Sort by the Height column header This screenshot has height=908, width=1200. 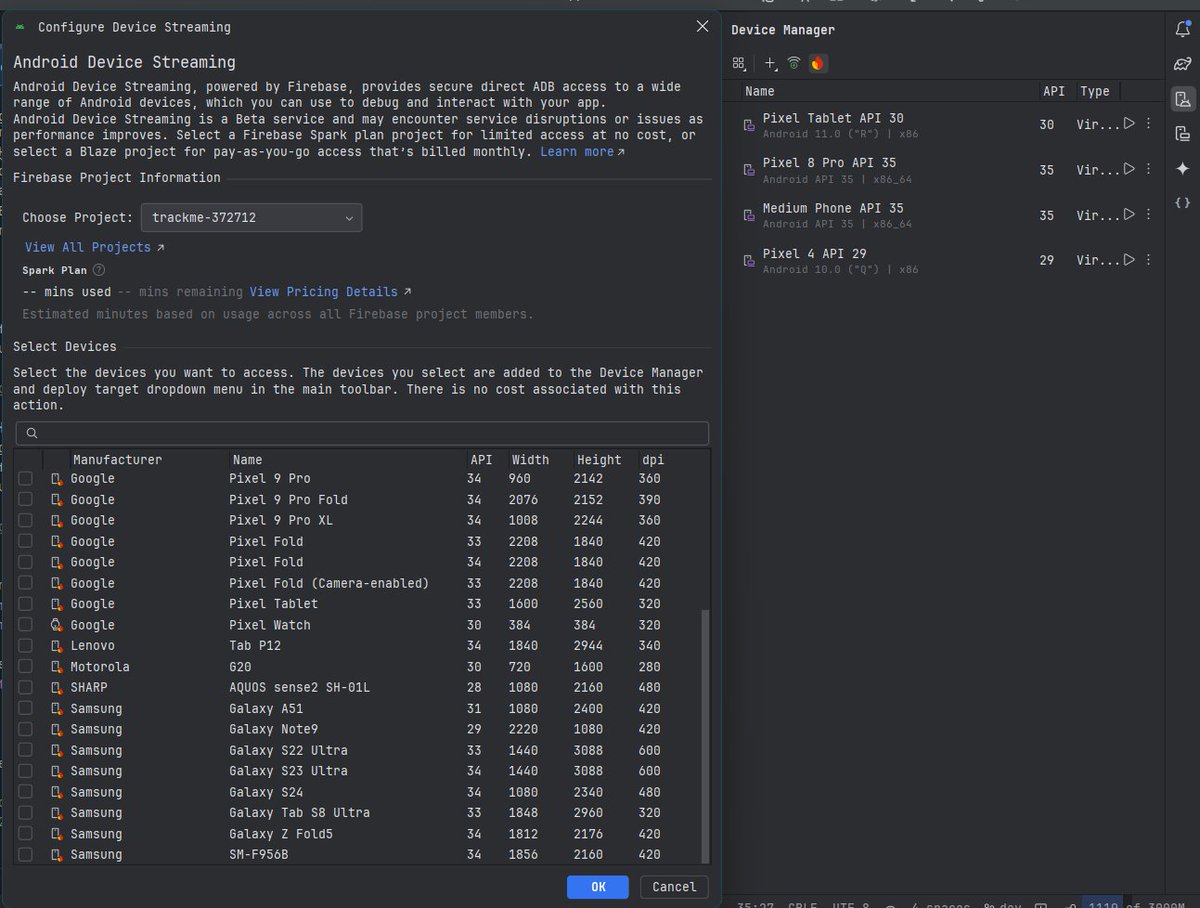599,460
